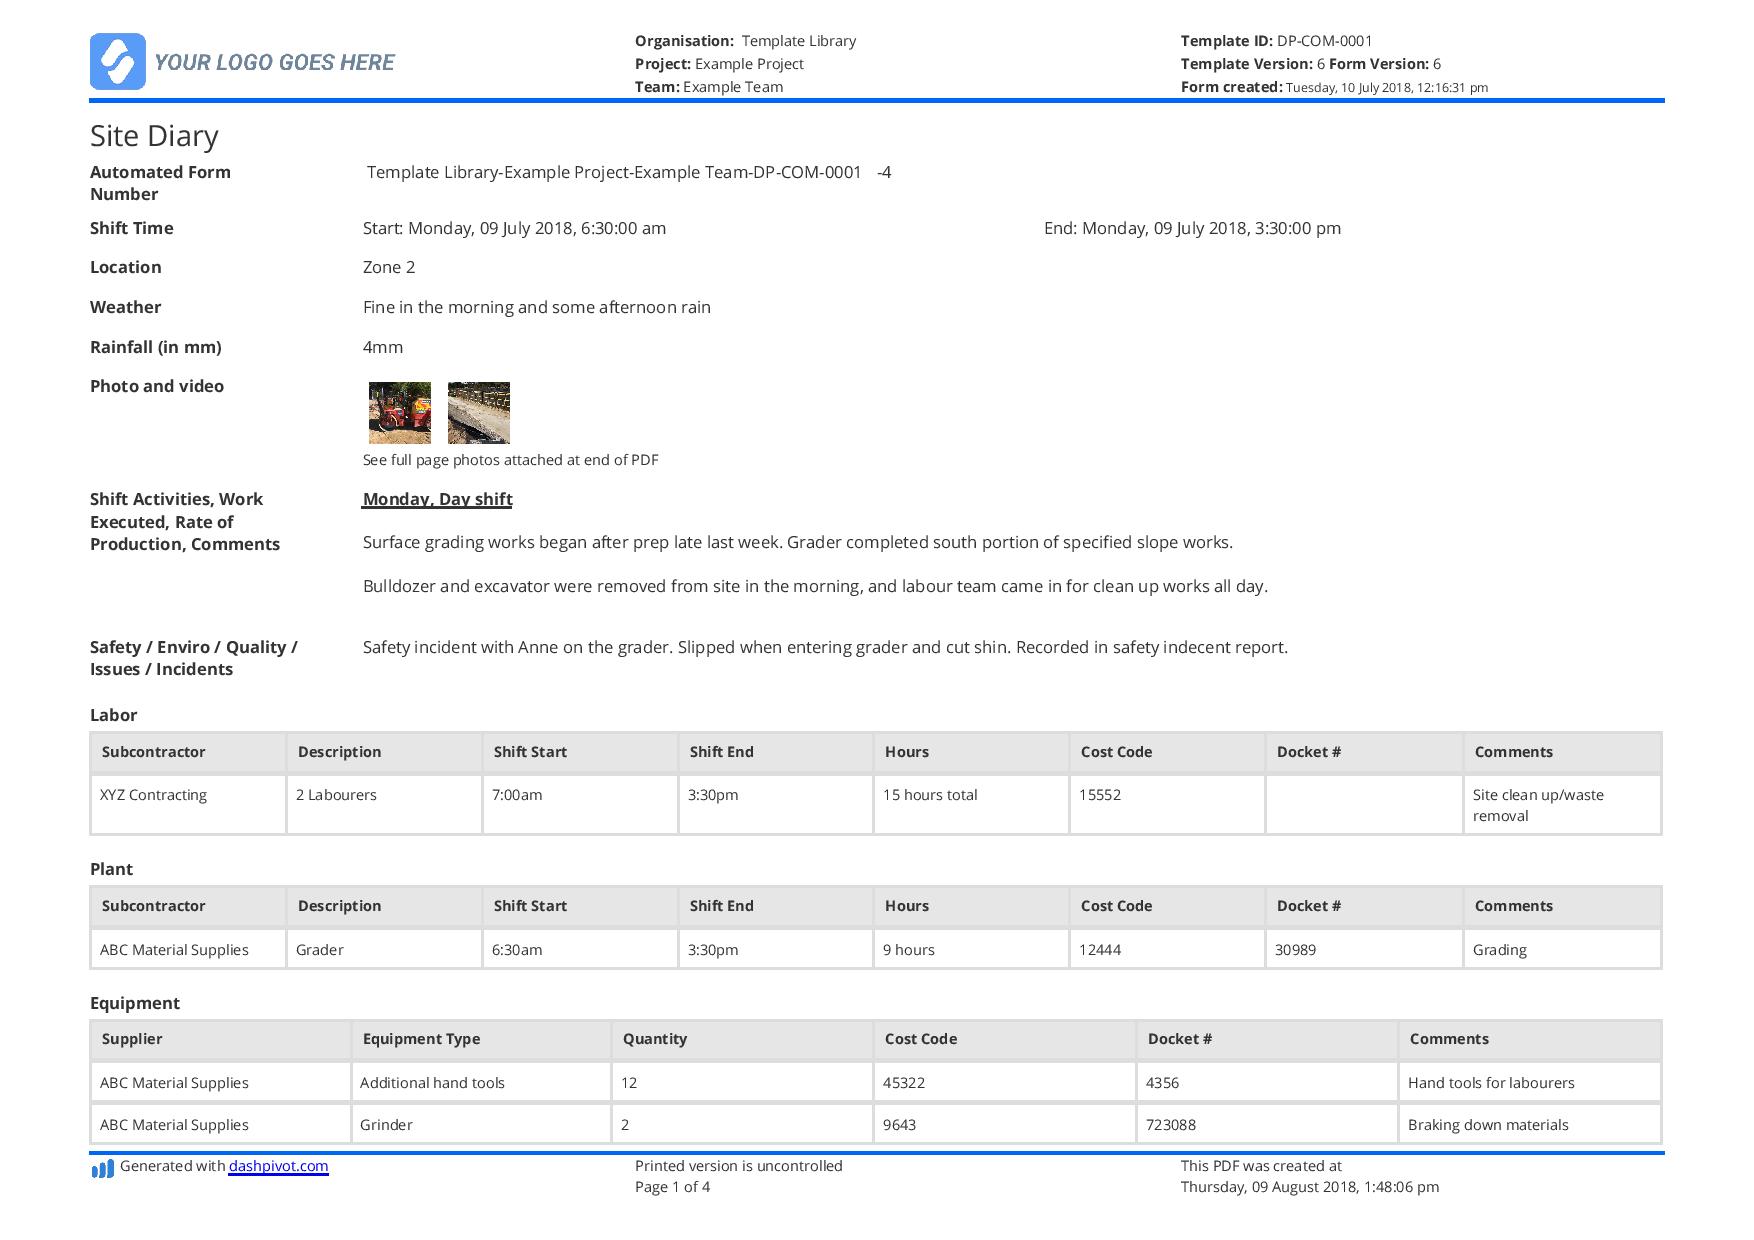Click the '4356' docket cell

click(x=1267, y=1082)
